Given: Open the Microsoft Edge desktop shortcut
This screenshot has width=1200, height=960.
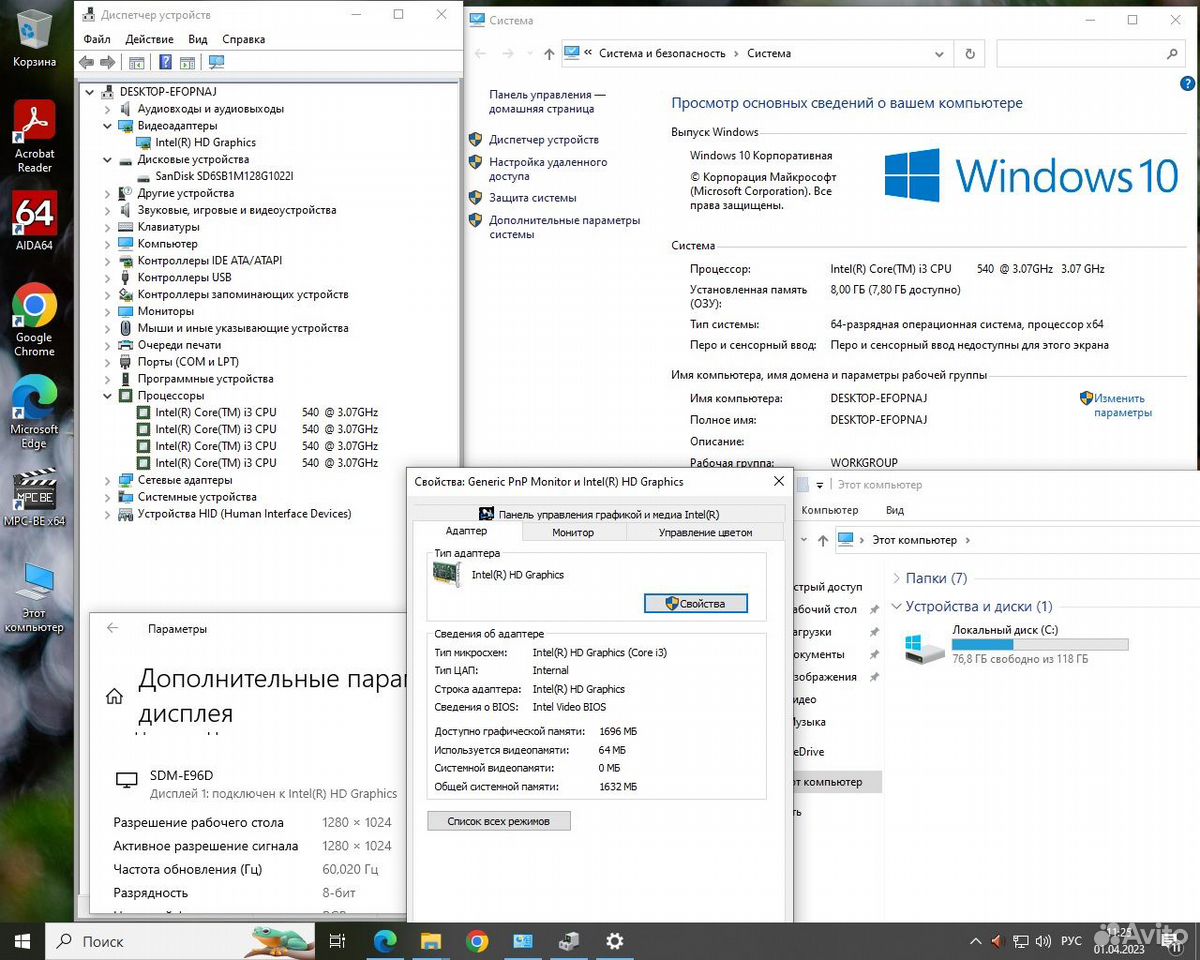Looking at the screenshot, I should pyautogui.click(x=34, y=413).
